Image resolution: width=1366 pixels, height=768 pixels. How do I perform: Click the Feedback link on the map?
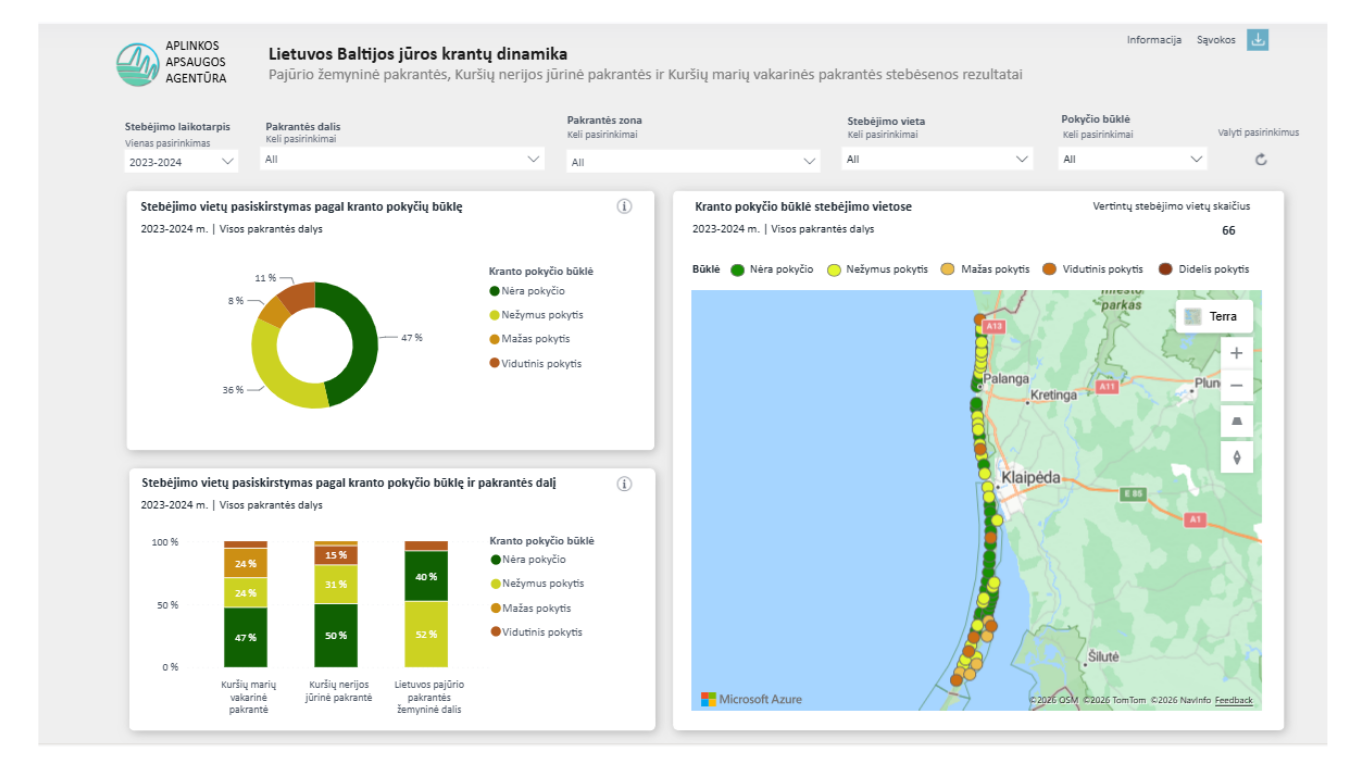1233,700
